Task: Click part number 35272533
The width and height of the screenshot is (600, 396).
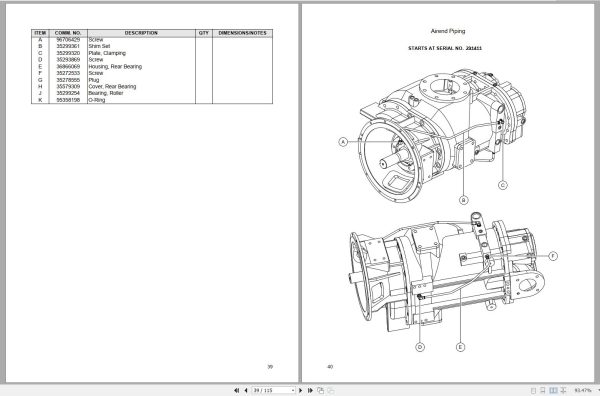Action: tap(68, 73)
